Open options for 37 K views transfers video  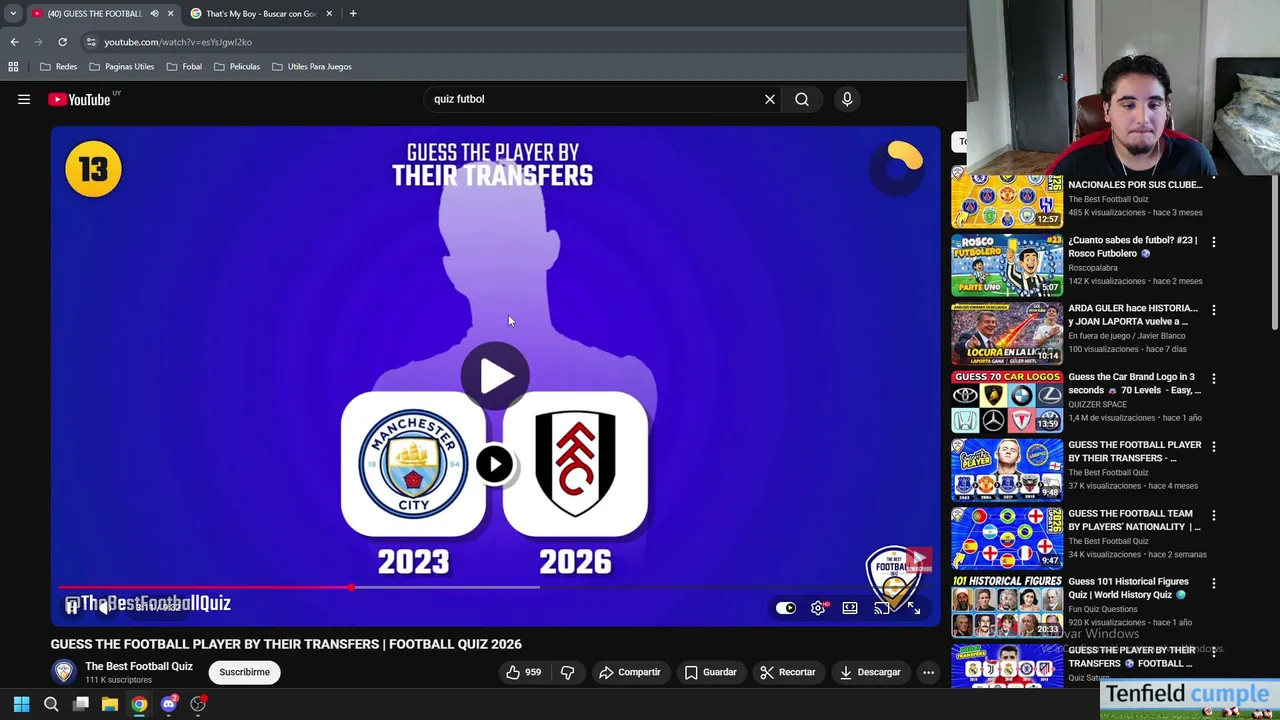[1213, 447]
